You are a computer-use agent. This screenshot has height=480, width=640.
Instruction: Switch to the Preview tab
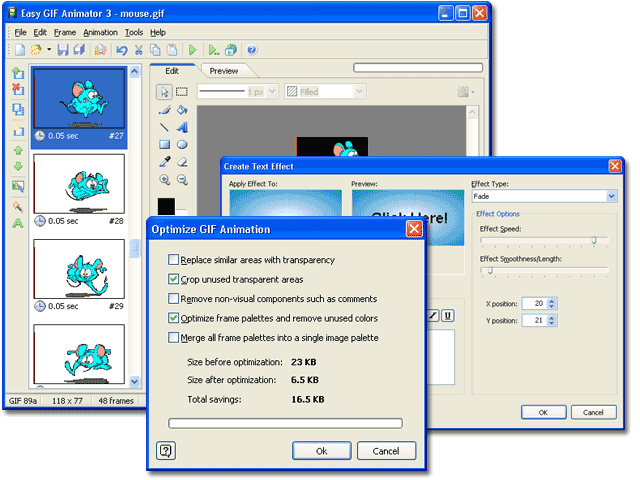[223, 71]
